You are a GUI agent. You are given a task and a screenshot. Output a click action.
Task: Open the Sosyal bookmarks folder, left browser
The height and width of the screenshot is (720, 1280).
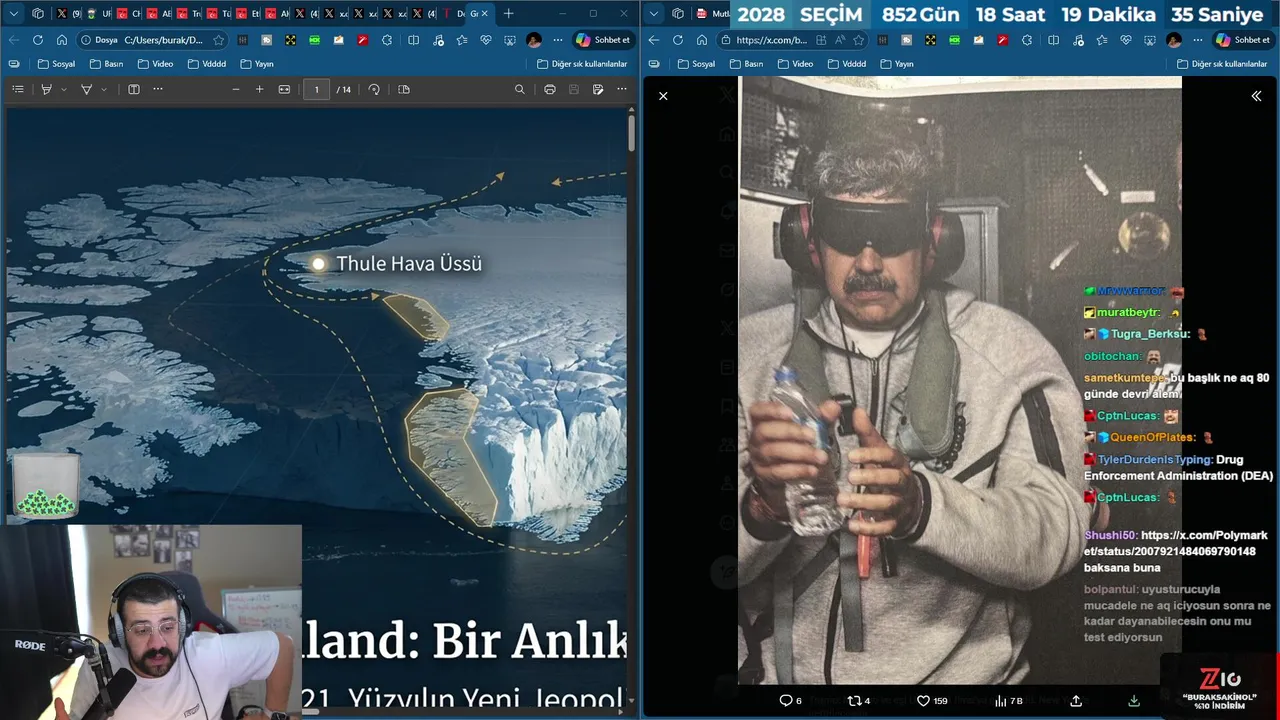[57, 63]
